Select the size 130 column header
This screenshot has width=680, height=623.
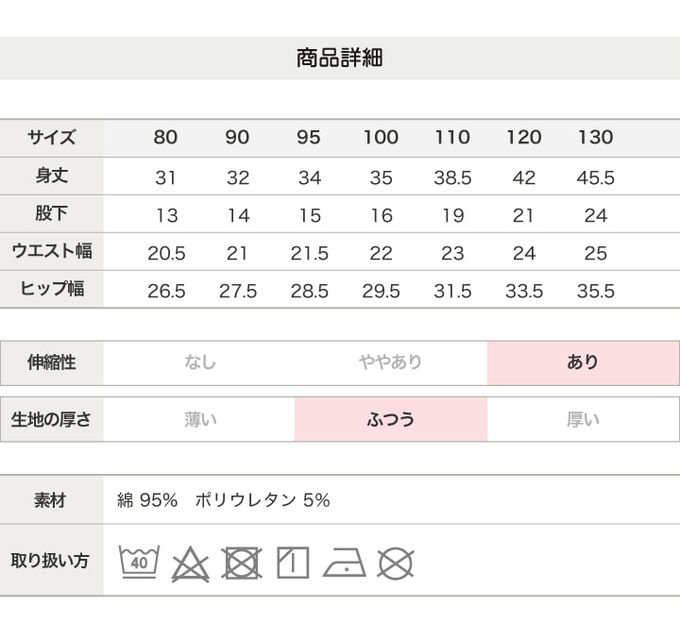coord(596,138)
